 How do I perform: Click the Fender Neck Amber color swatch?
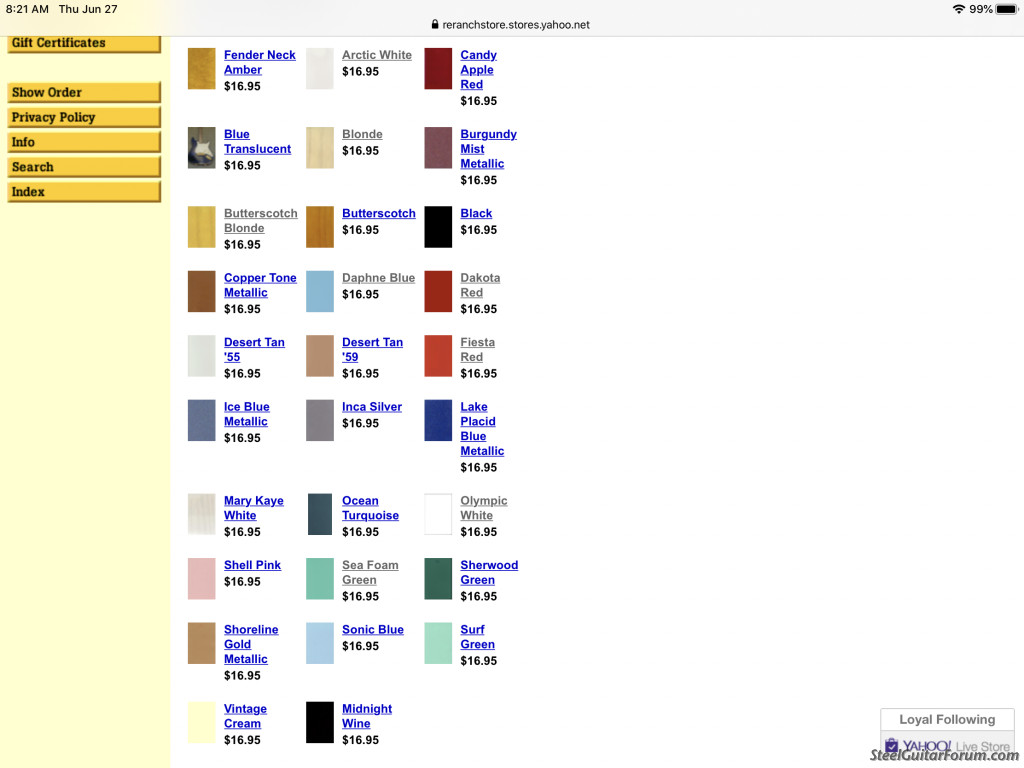[x=201, y=69]
